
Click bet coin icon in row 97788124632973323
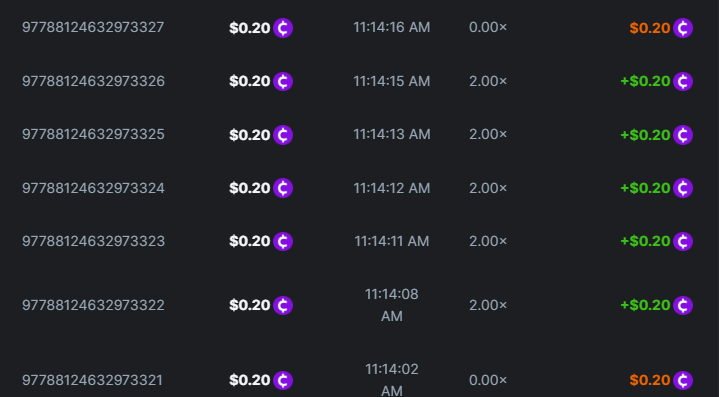[283, 242]
